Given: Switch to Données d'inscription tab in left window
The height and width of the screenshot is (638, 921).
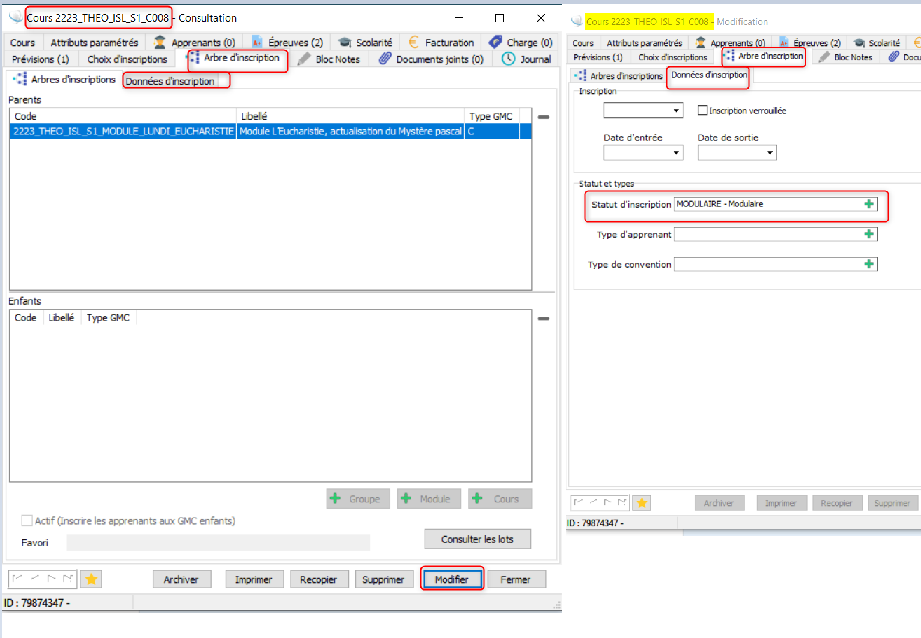Looking at the screenshot, I should (x=169, y=81).
